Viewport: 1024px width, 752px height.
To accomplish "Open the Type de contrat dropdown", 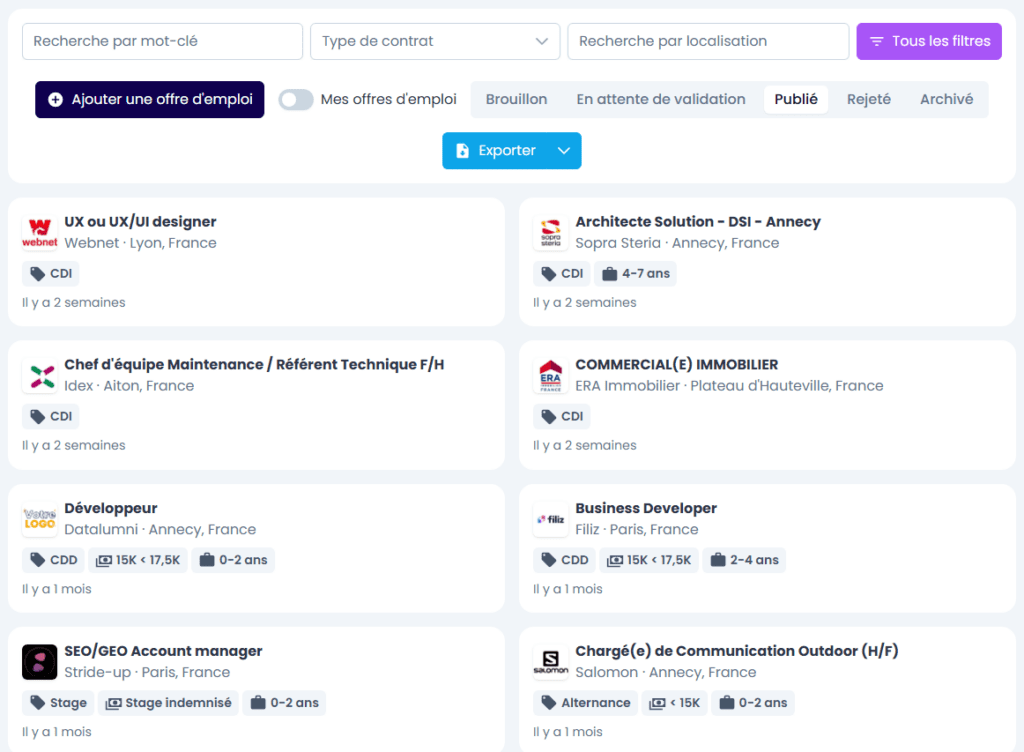I will (435, 41).
